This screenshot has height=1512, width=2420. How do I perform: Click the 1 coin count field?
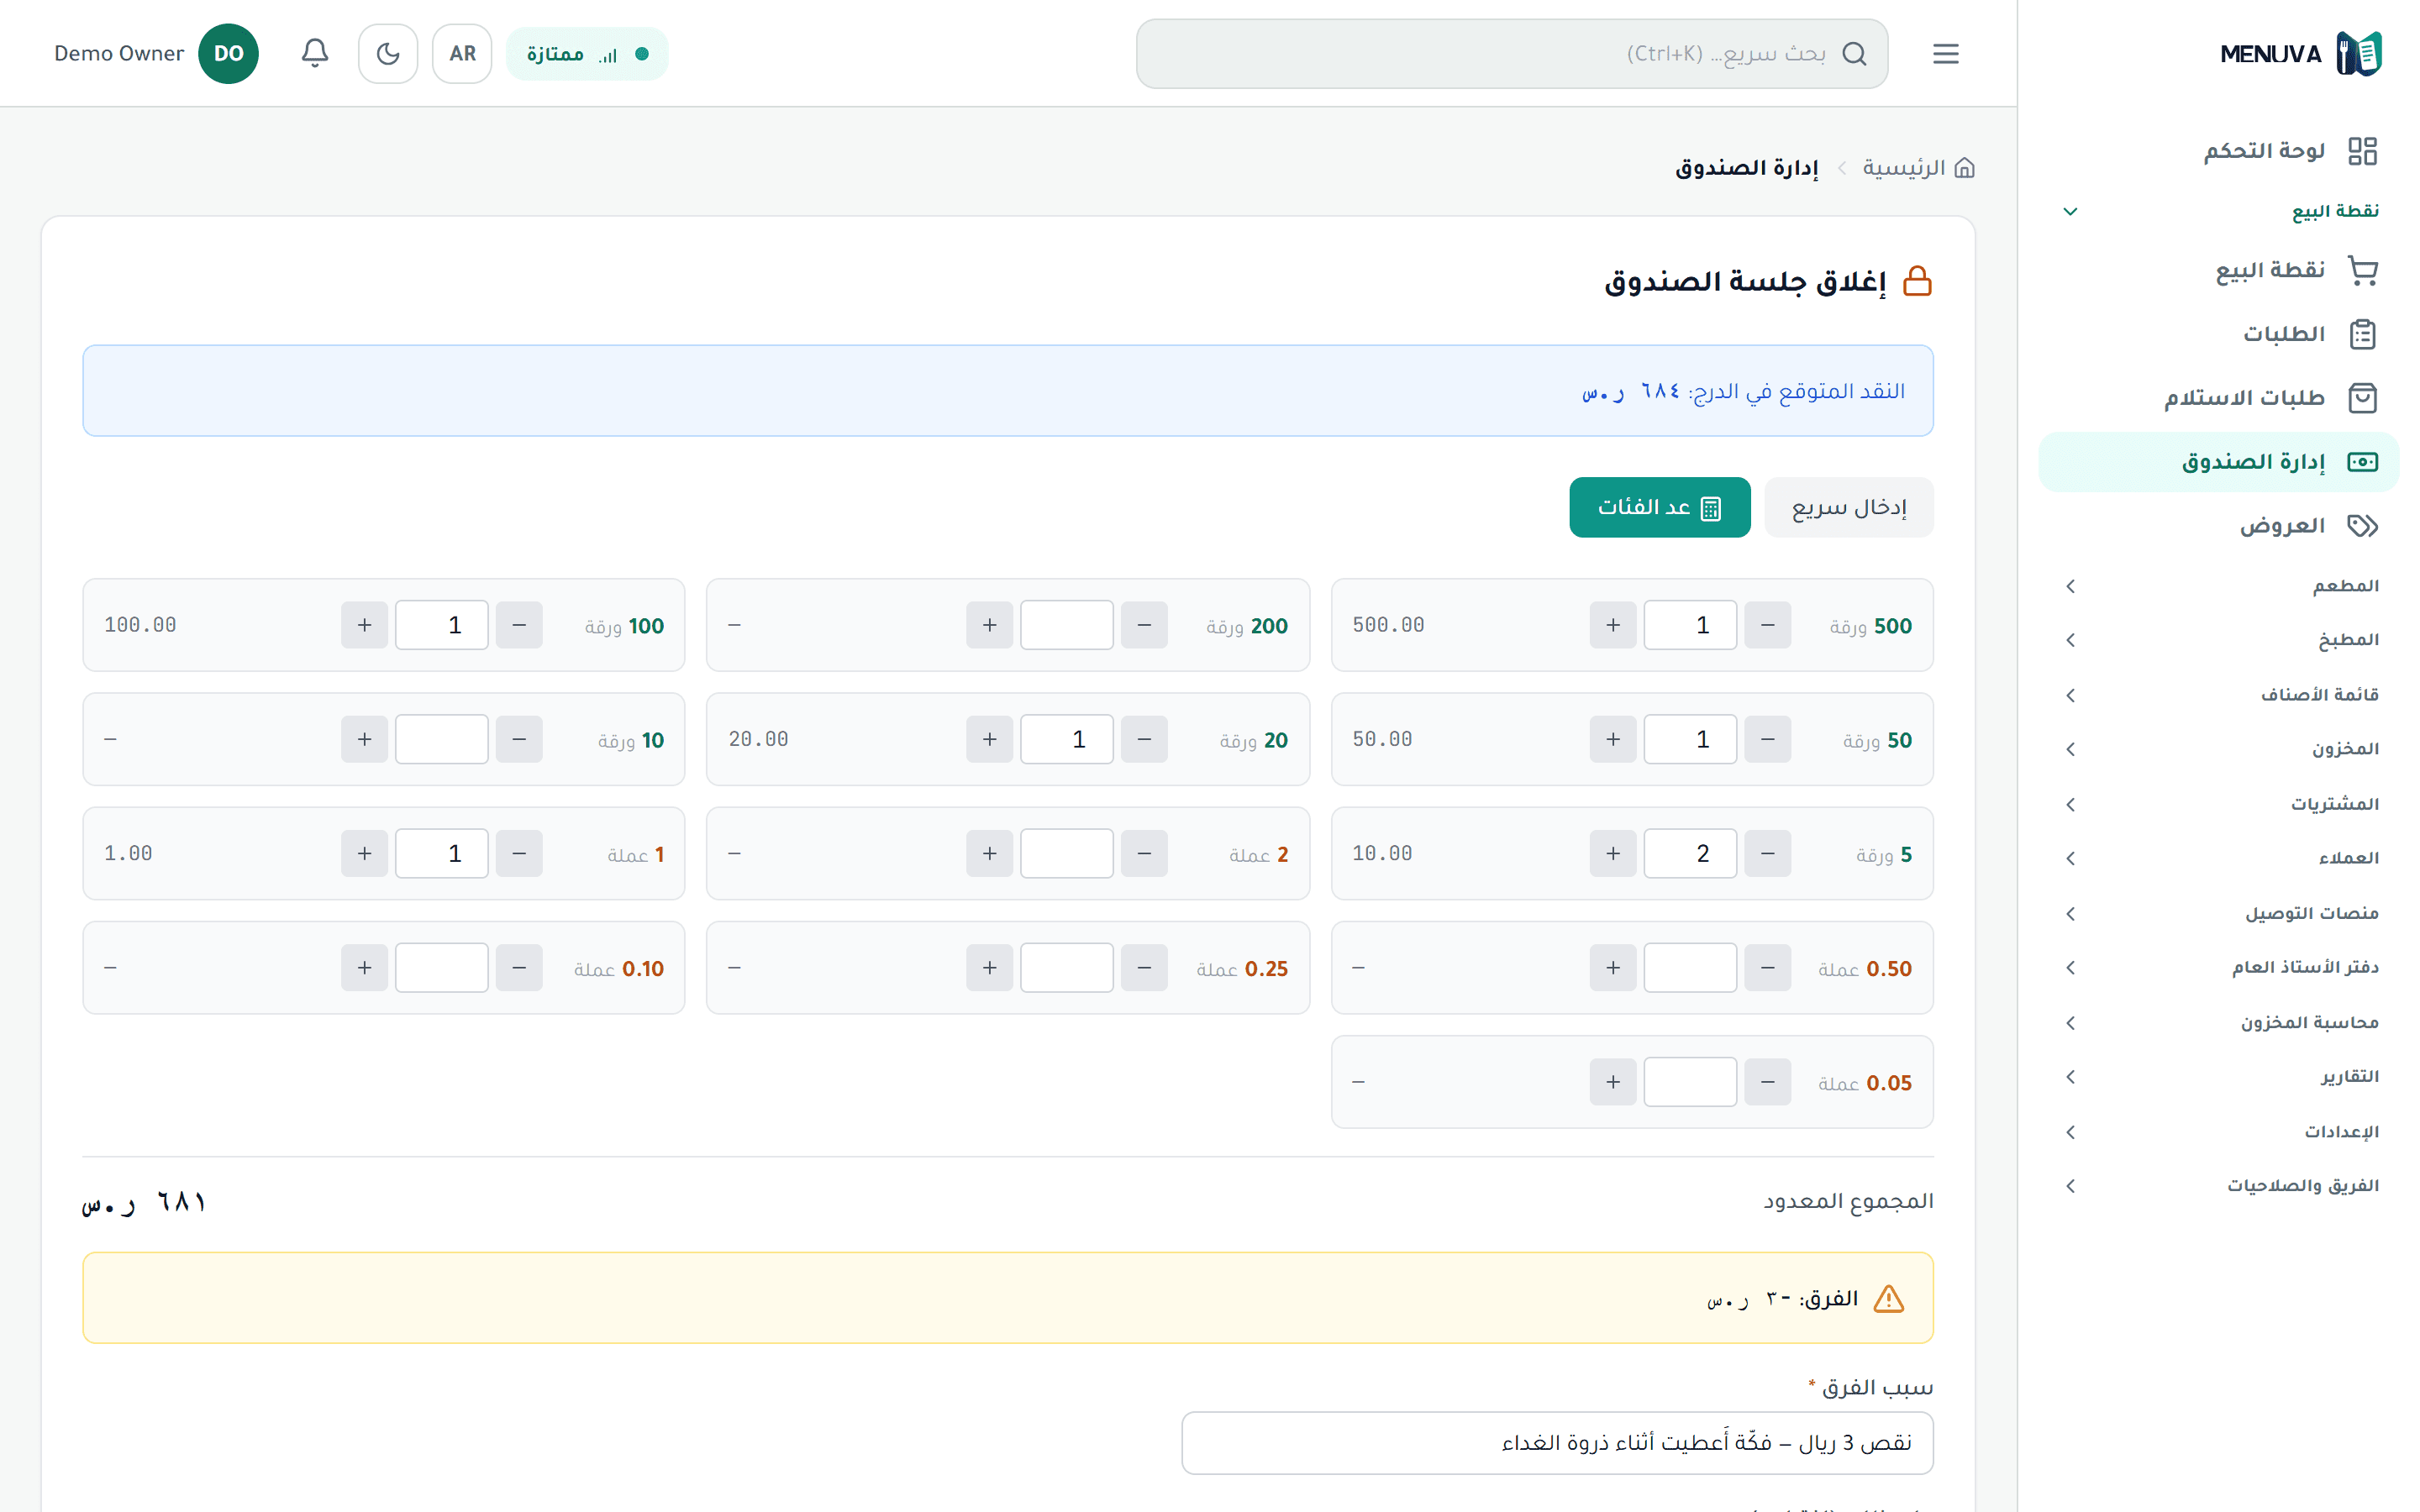tap(442, 853)
